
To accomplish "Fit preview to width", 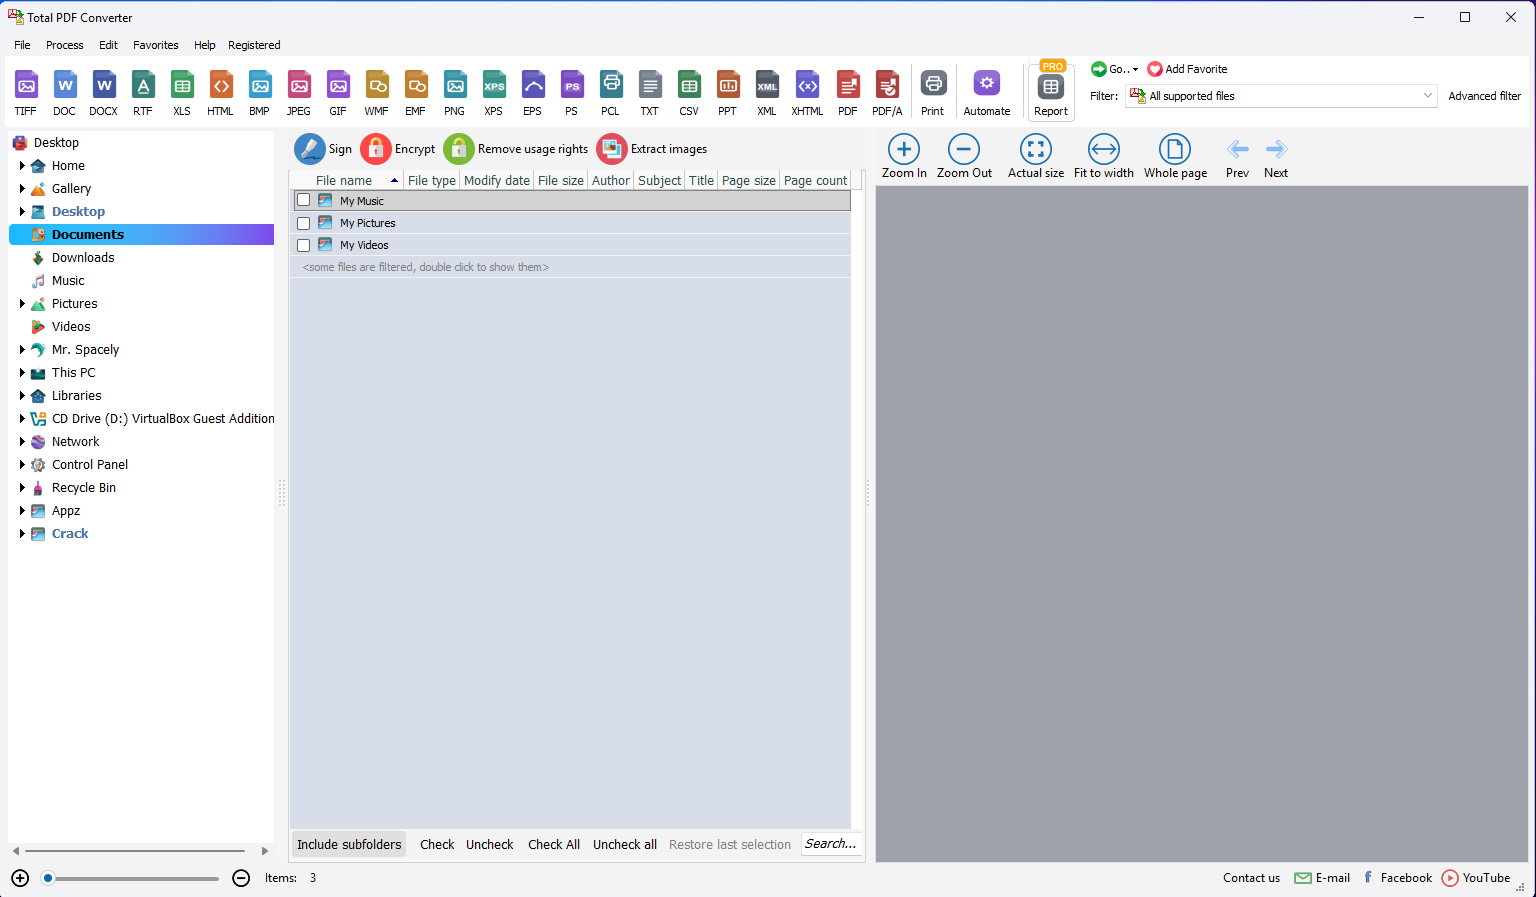I will pos(1104,157).
